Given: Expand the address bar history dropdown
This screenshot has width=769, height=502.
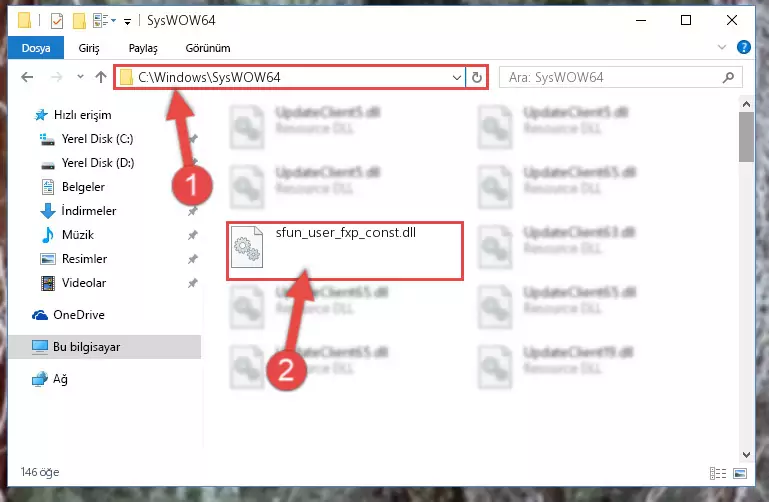Looking at the screenshot, I should (456, 77).
